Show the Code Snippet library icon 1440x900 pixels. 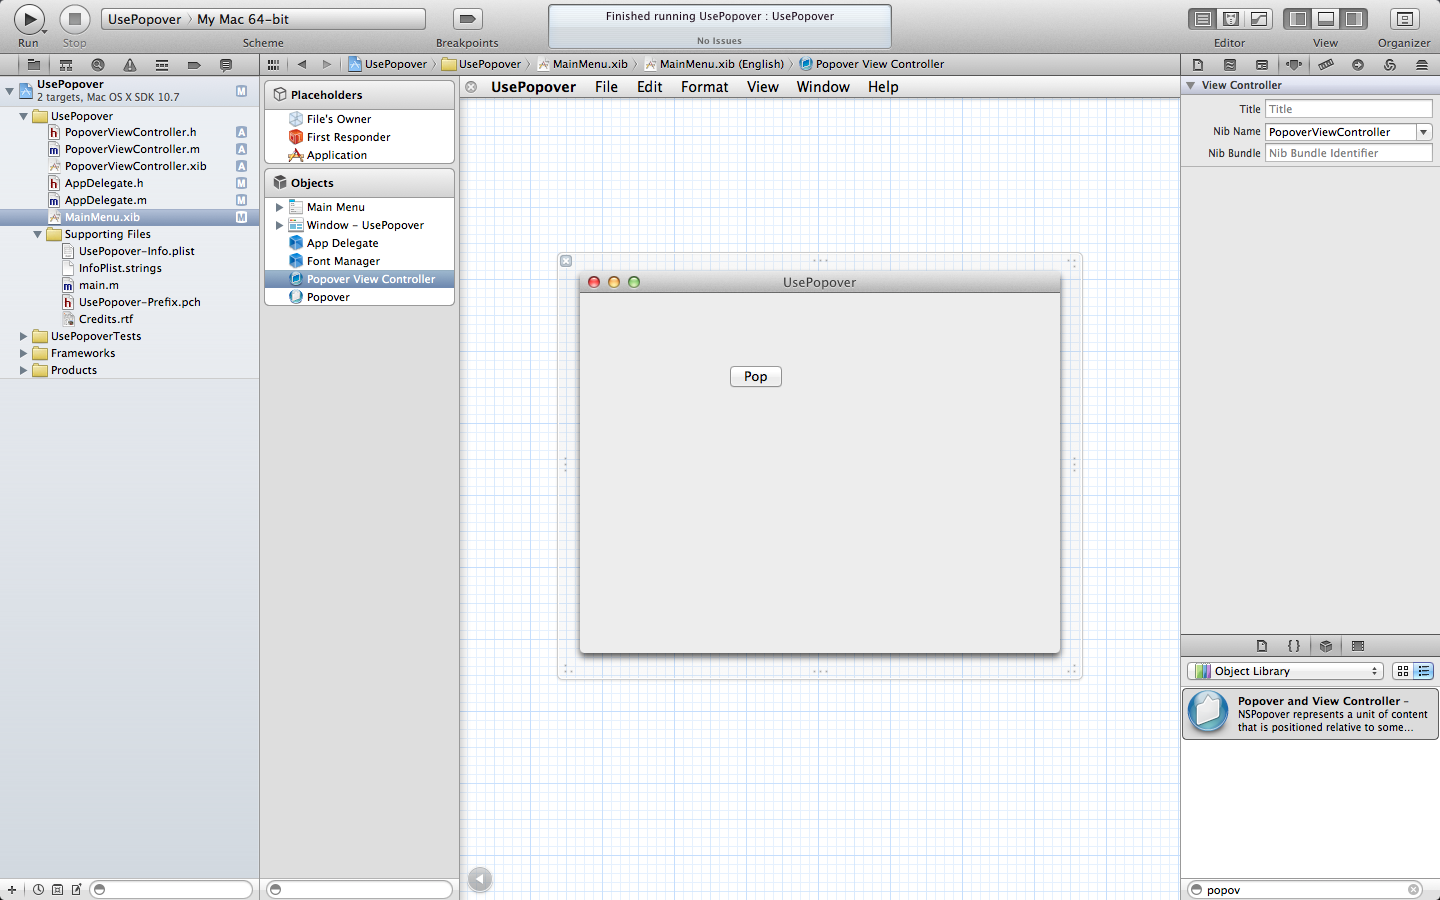1294,646
